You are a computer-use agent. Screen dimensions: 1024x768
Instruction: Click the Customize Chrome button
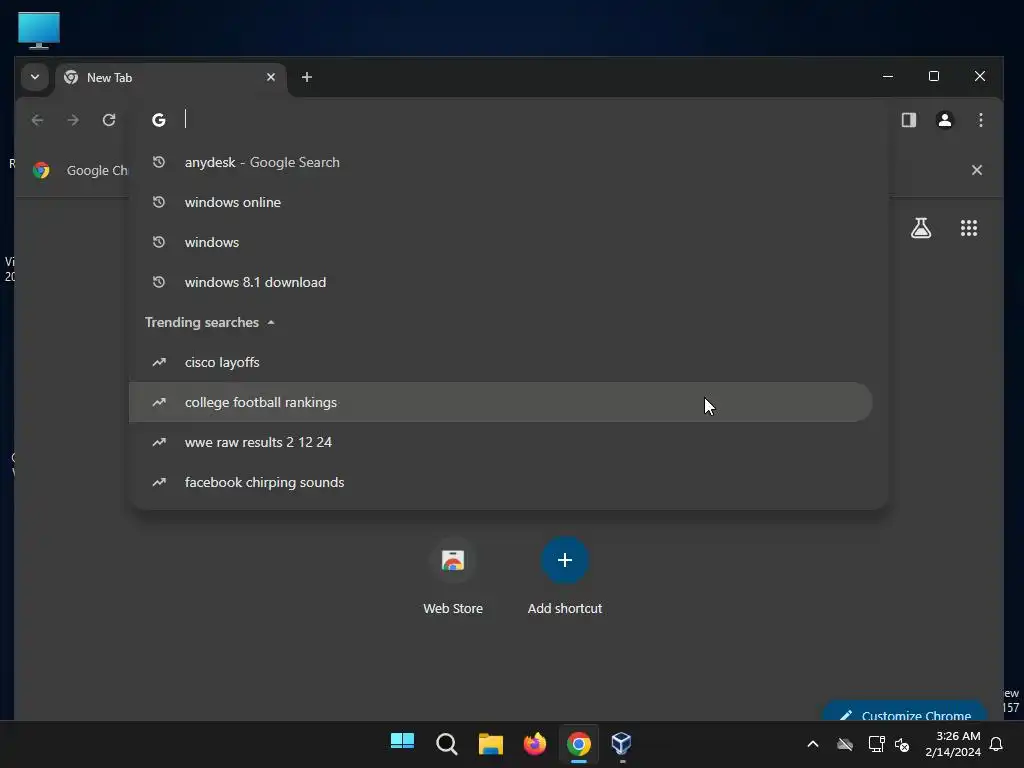click(x=905, y=713)
